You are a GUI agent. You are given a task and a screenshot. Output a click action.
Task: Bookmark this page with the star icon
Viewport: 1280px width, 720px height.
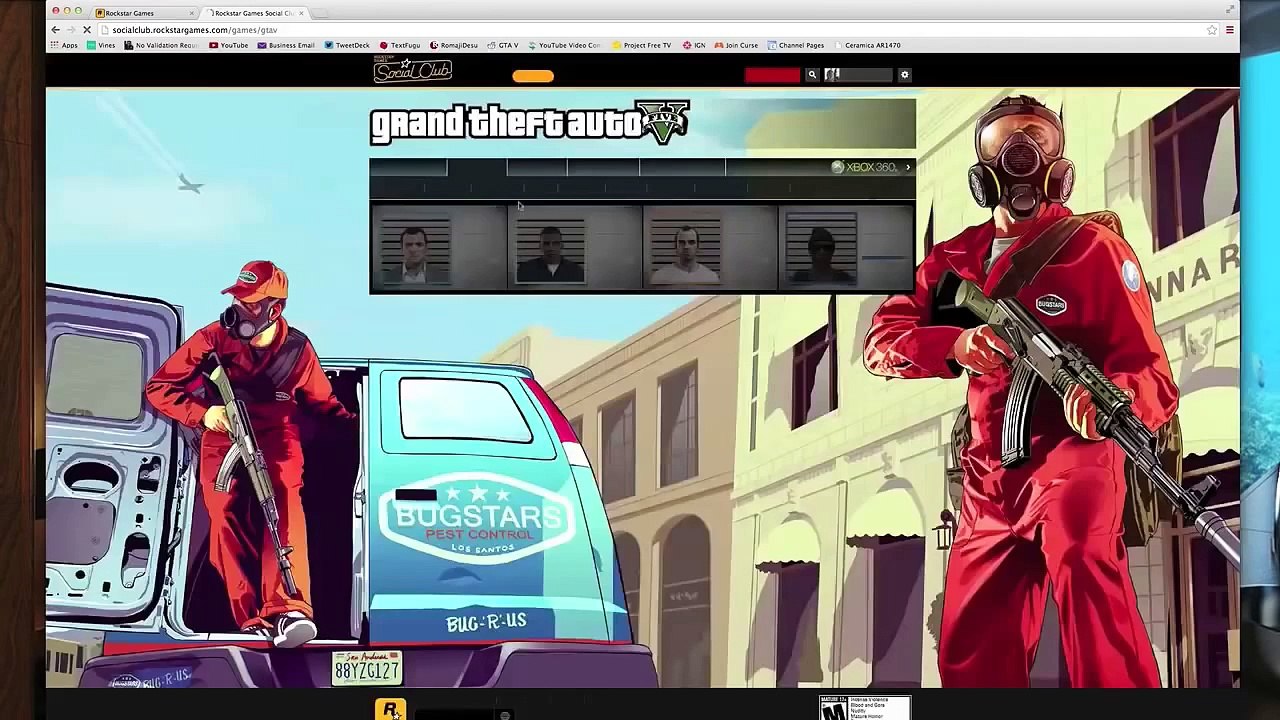(x=1212, y=30)
